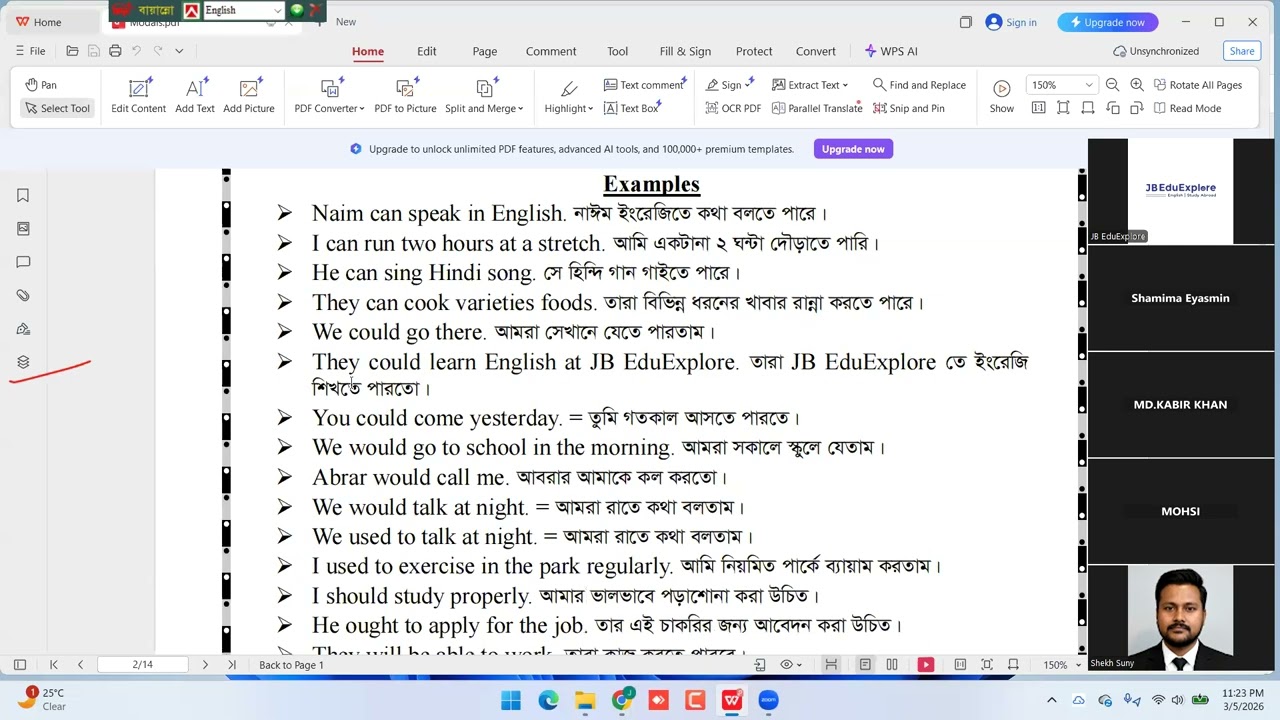The height and width of the screenshot is (720, 1280).
Task: Click the Upgrade now banner button
Action: (853, 149)
